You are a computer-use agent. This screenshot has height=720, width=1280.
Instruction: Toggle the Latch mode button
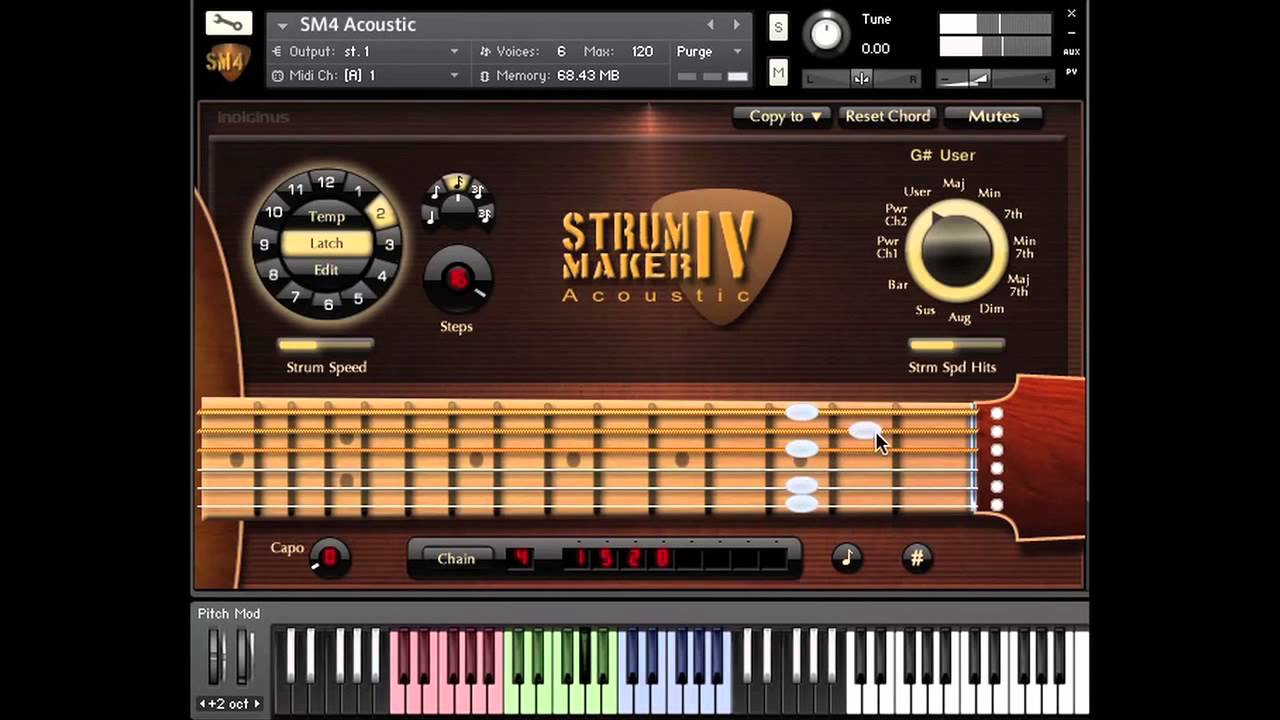(326, 243)
